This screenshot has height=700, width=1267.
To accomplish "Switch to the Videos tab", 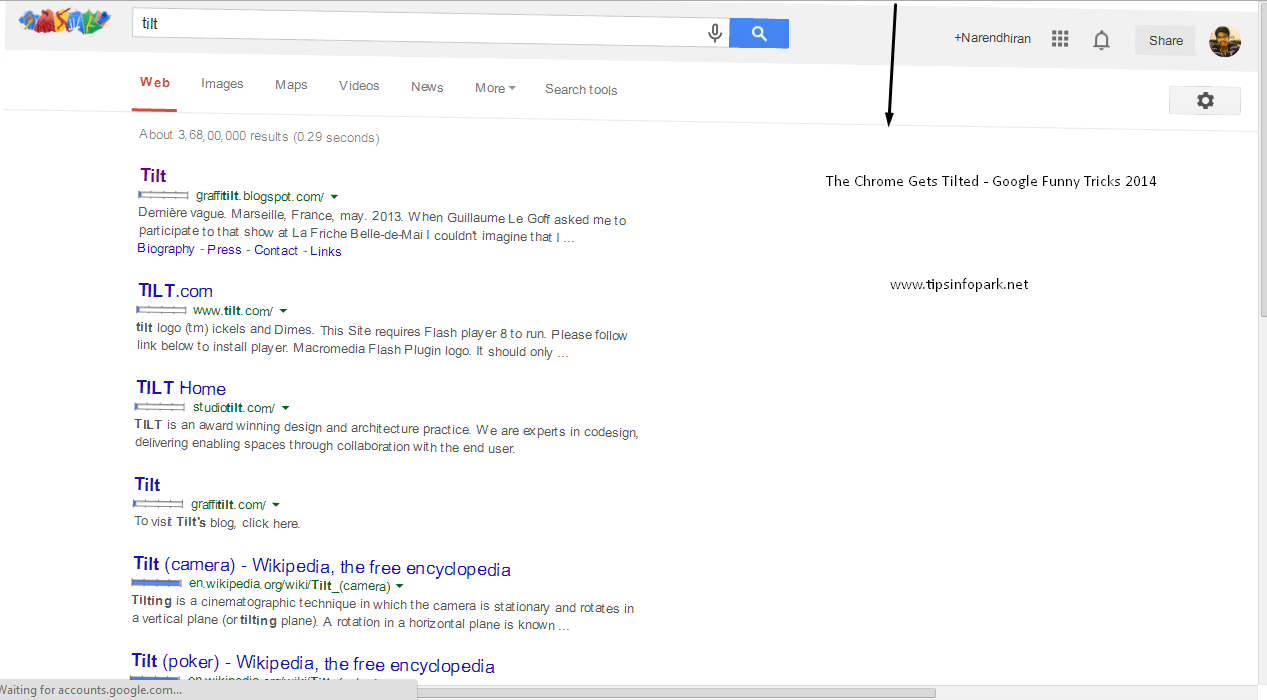I will [359, 86].
